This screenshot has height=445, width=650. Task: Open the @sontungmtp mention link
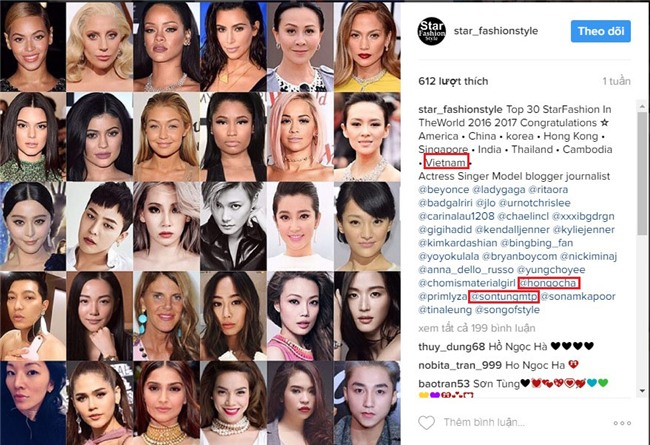click(x=504, y=297)
